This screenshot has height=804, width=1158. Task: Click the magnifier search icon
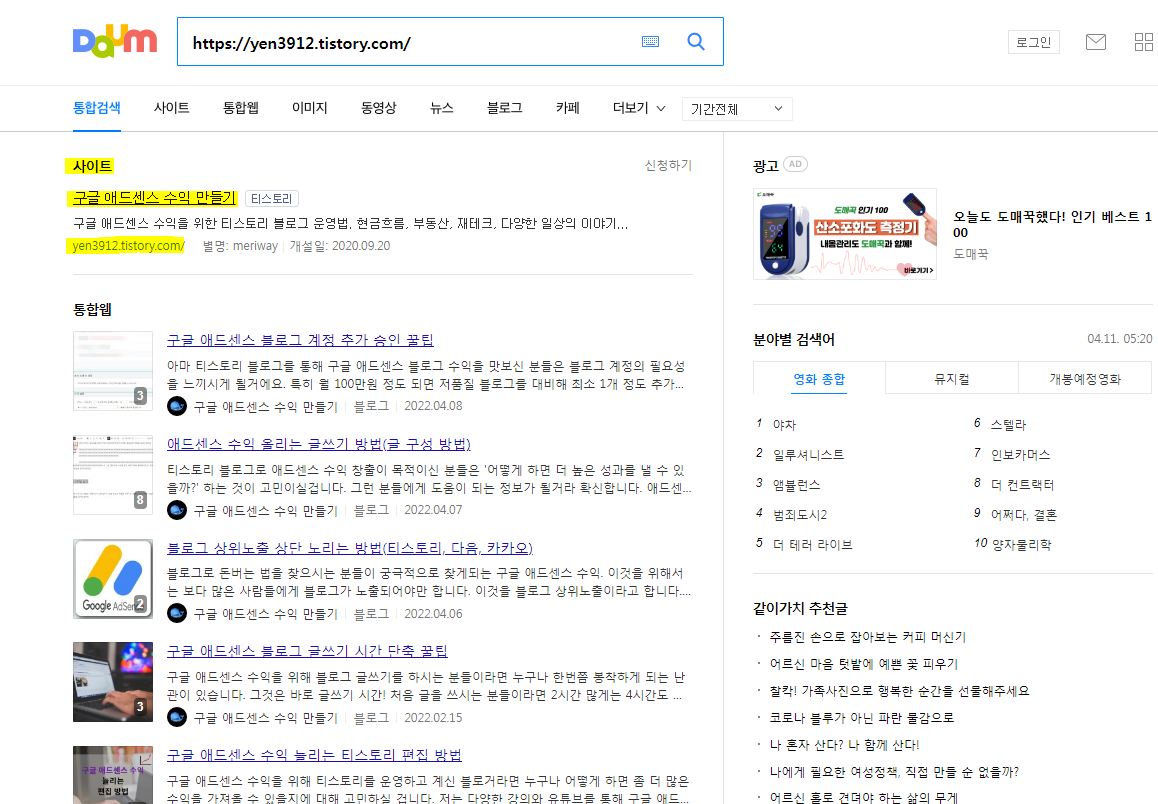coord(696,41)
